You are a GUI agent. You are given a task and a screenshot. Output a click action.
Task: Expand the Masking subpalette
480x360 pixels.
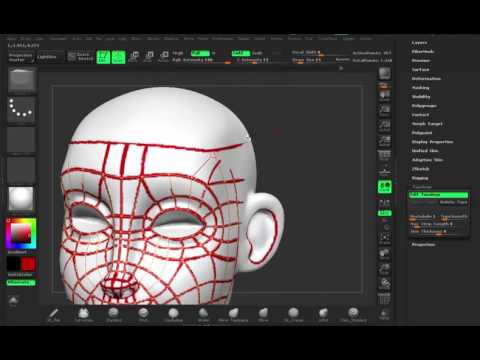coord(421,88)
